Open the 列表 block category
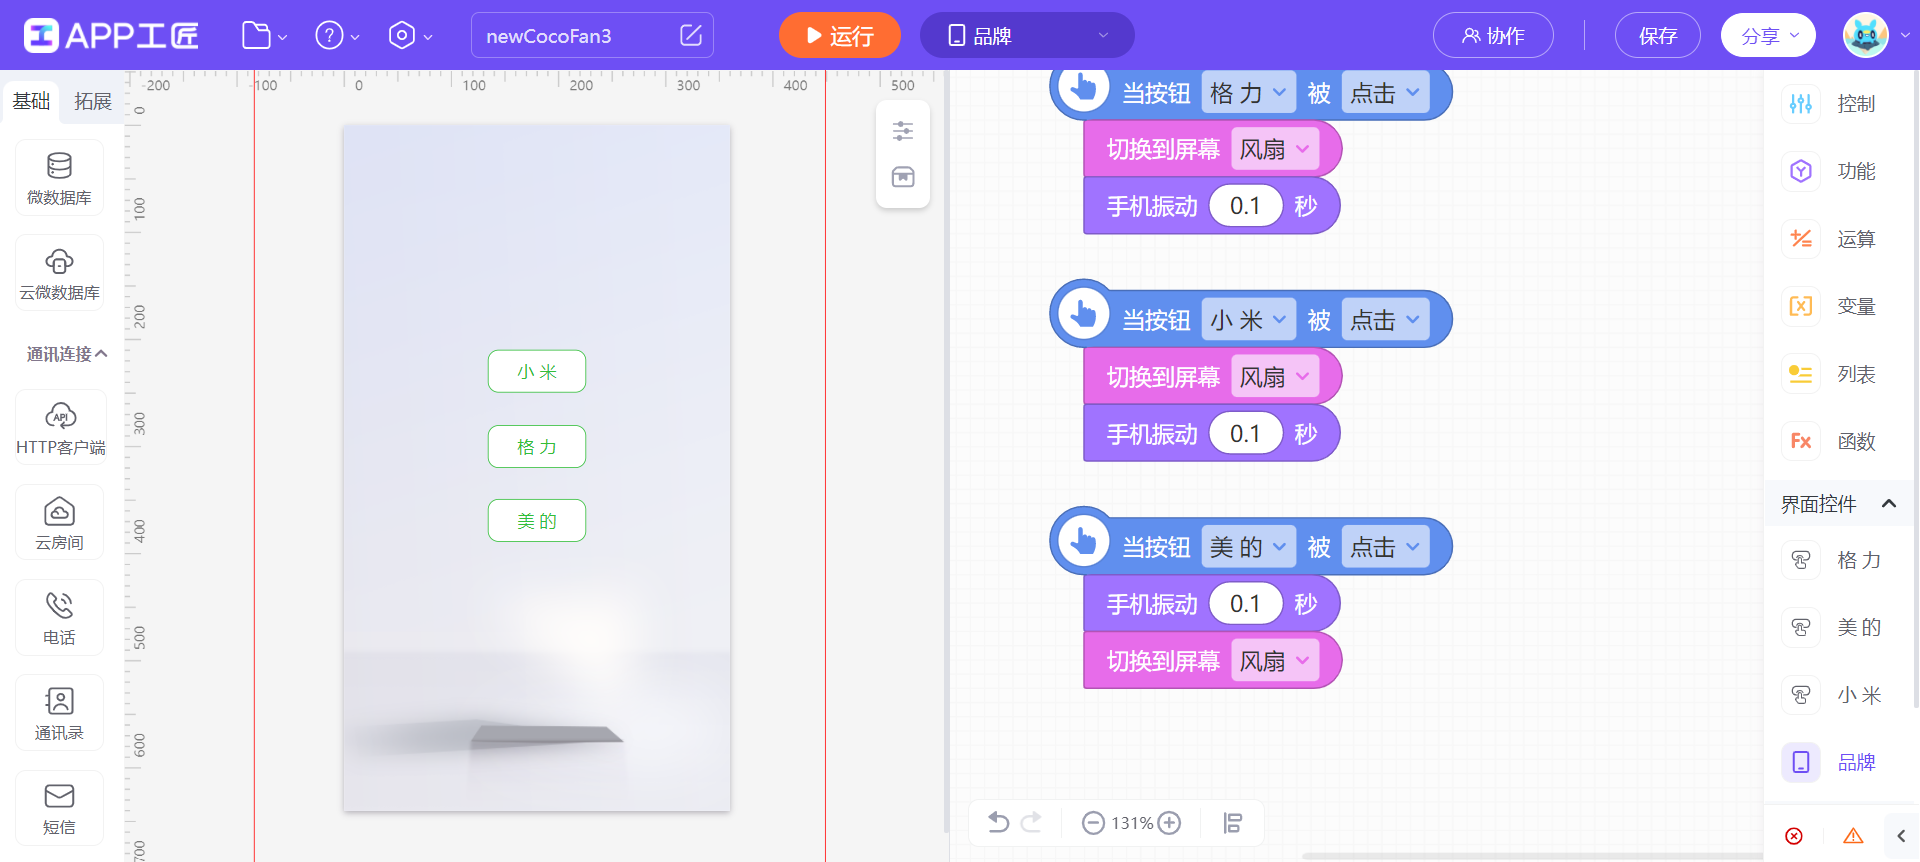This screenshot has height=862, width=1920. coord(1832,374)
